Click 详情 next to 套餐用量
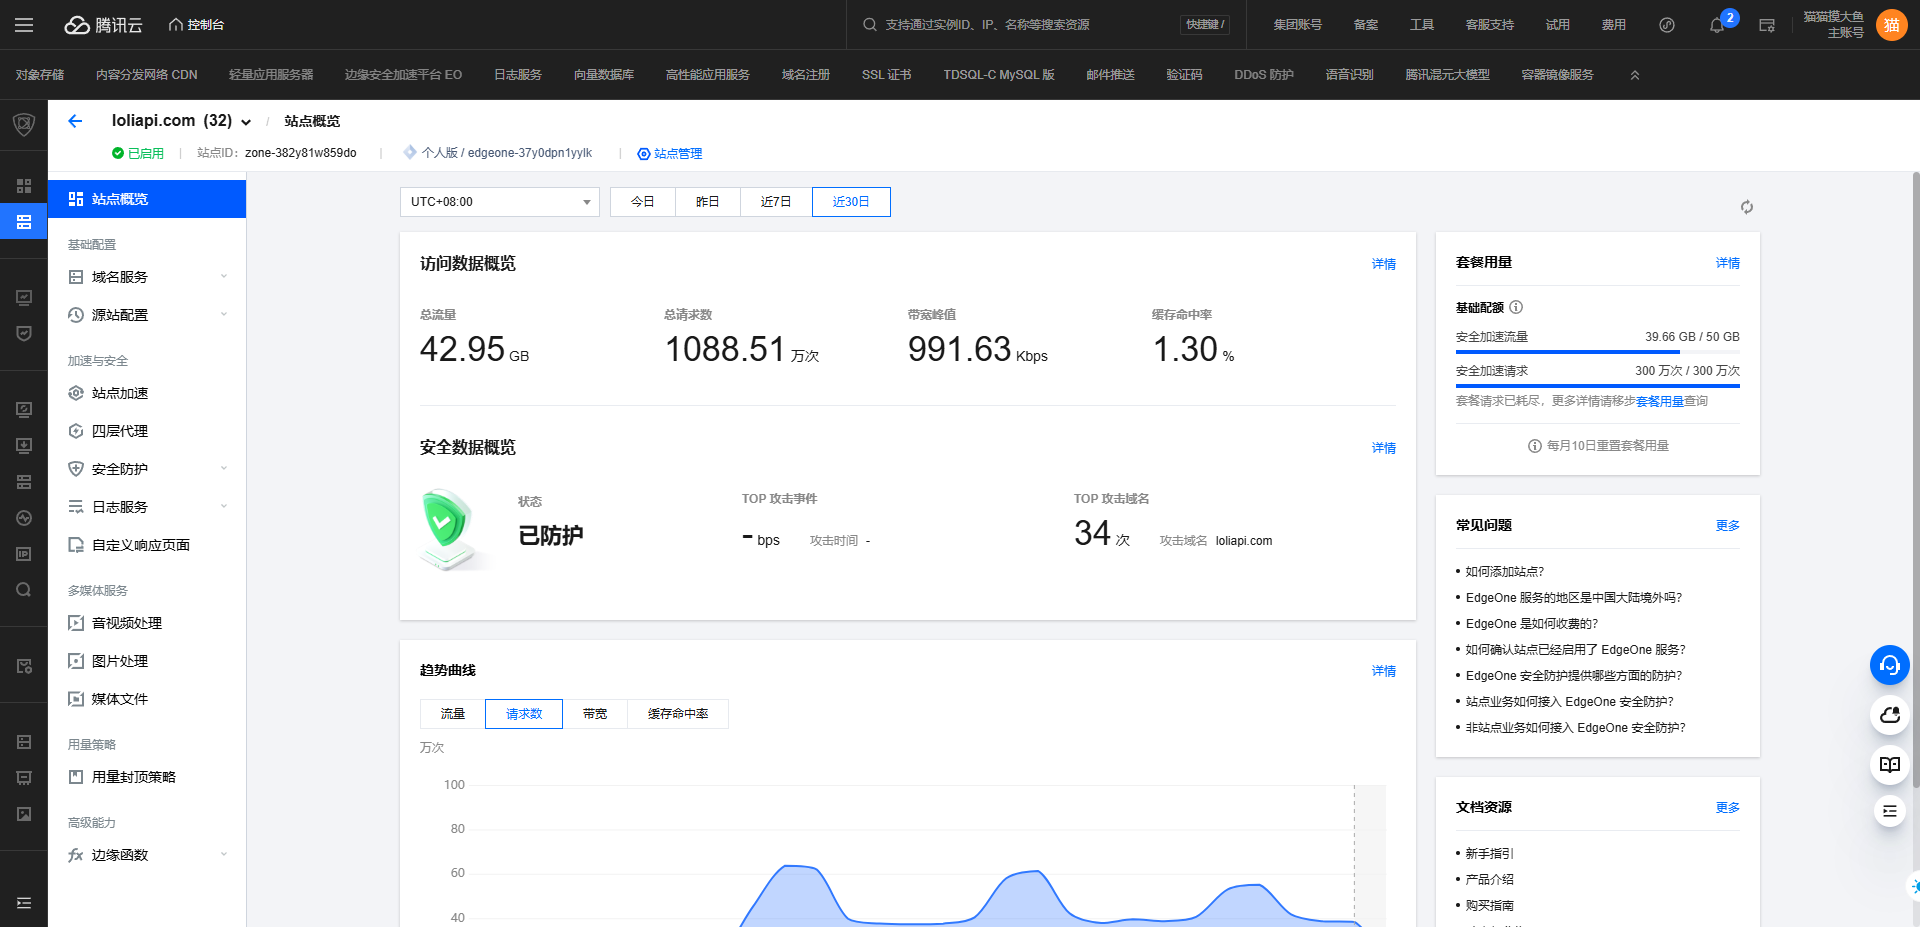 (1726, 262)
